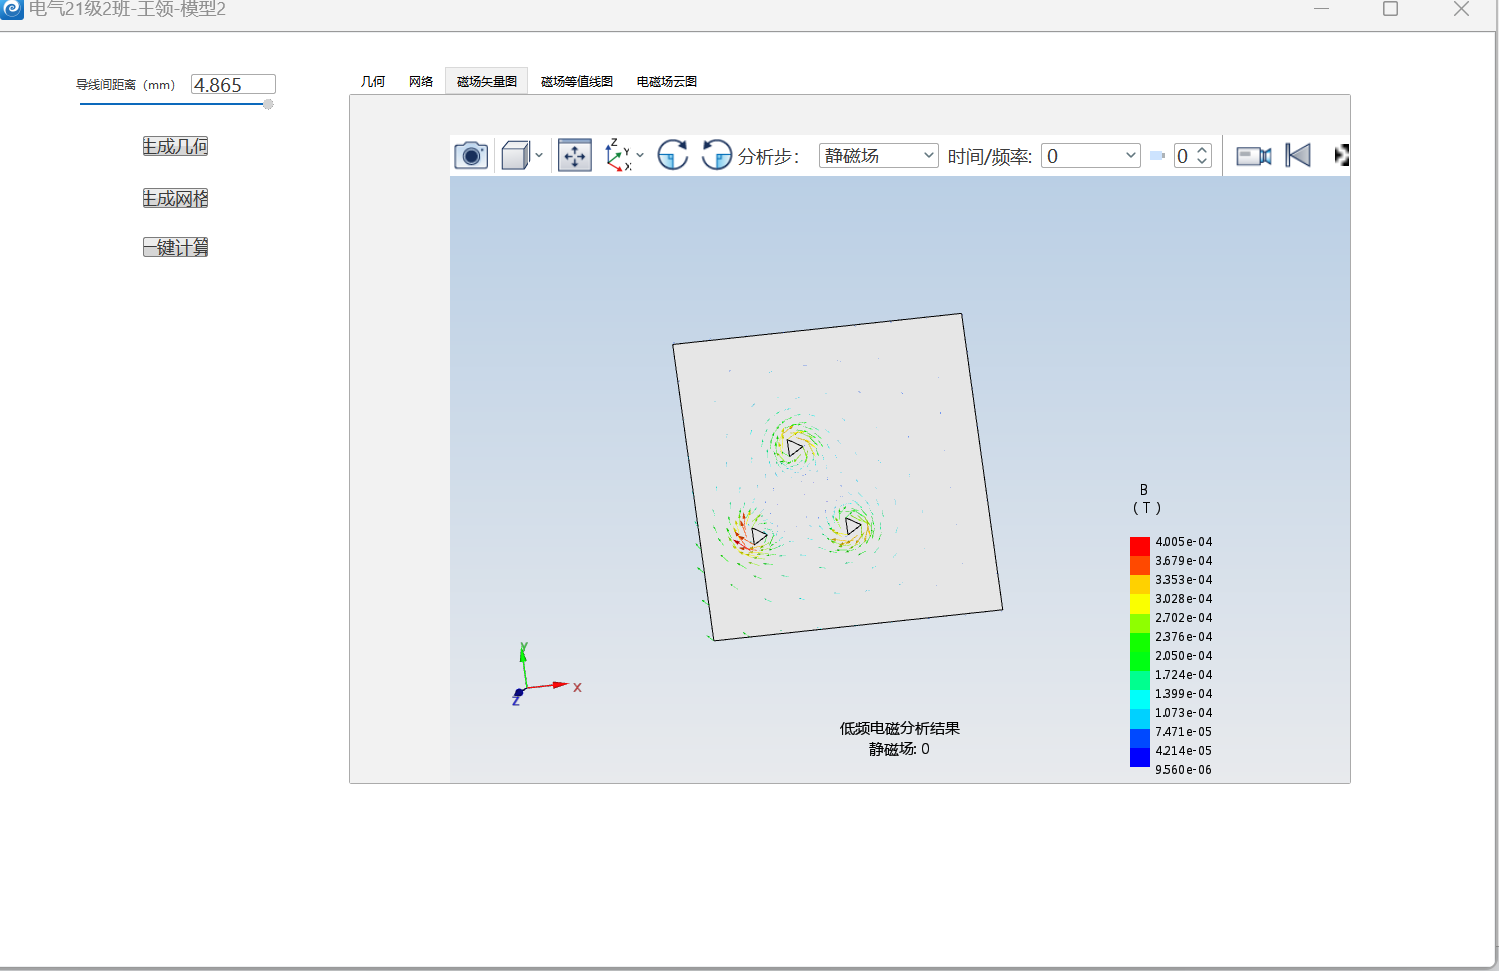The width and height of the screenshot is (1499, 971).
Task: Open the 电磁场云图 tab
Action: point(667,81)
